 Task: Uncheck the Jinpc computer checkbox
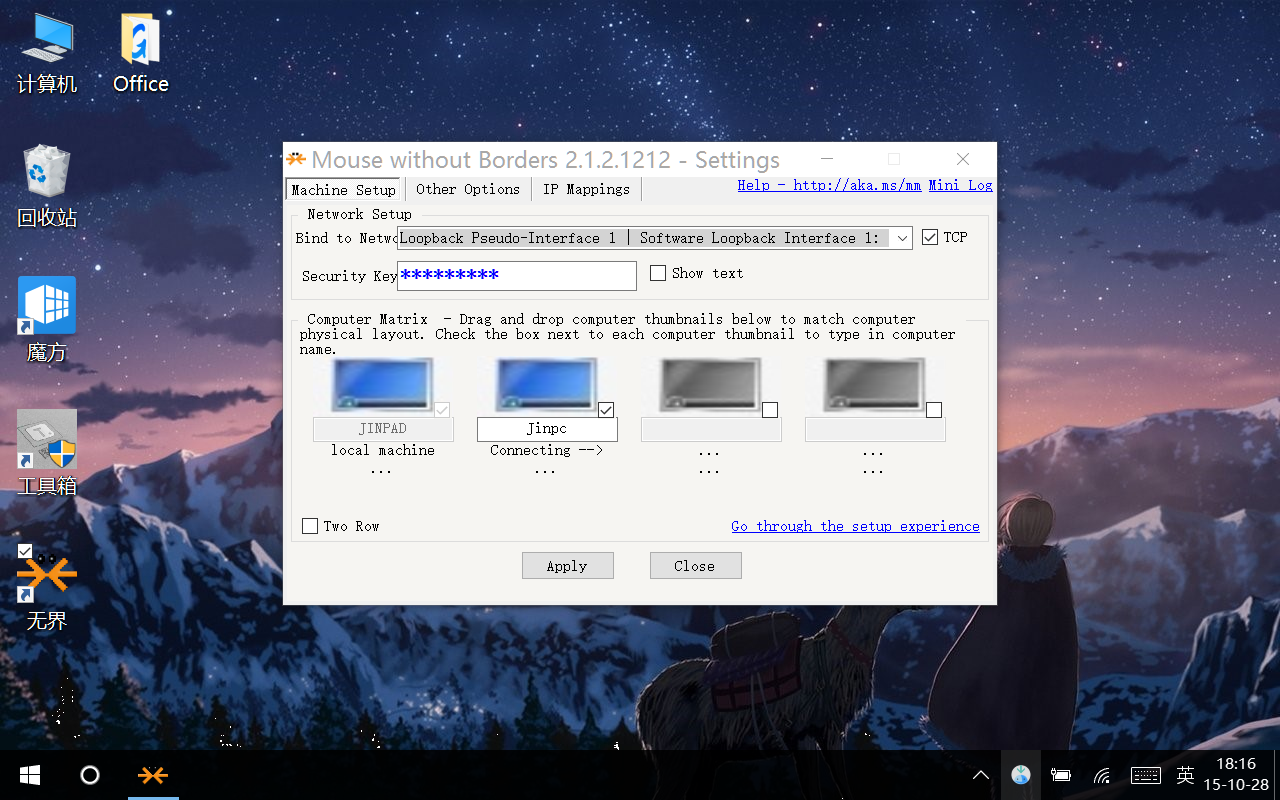pos(606,410)
